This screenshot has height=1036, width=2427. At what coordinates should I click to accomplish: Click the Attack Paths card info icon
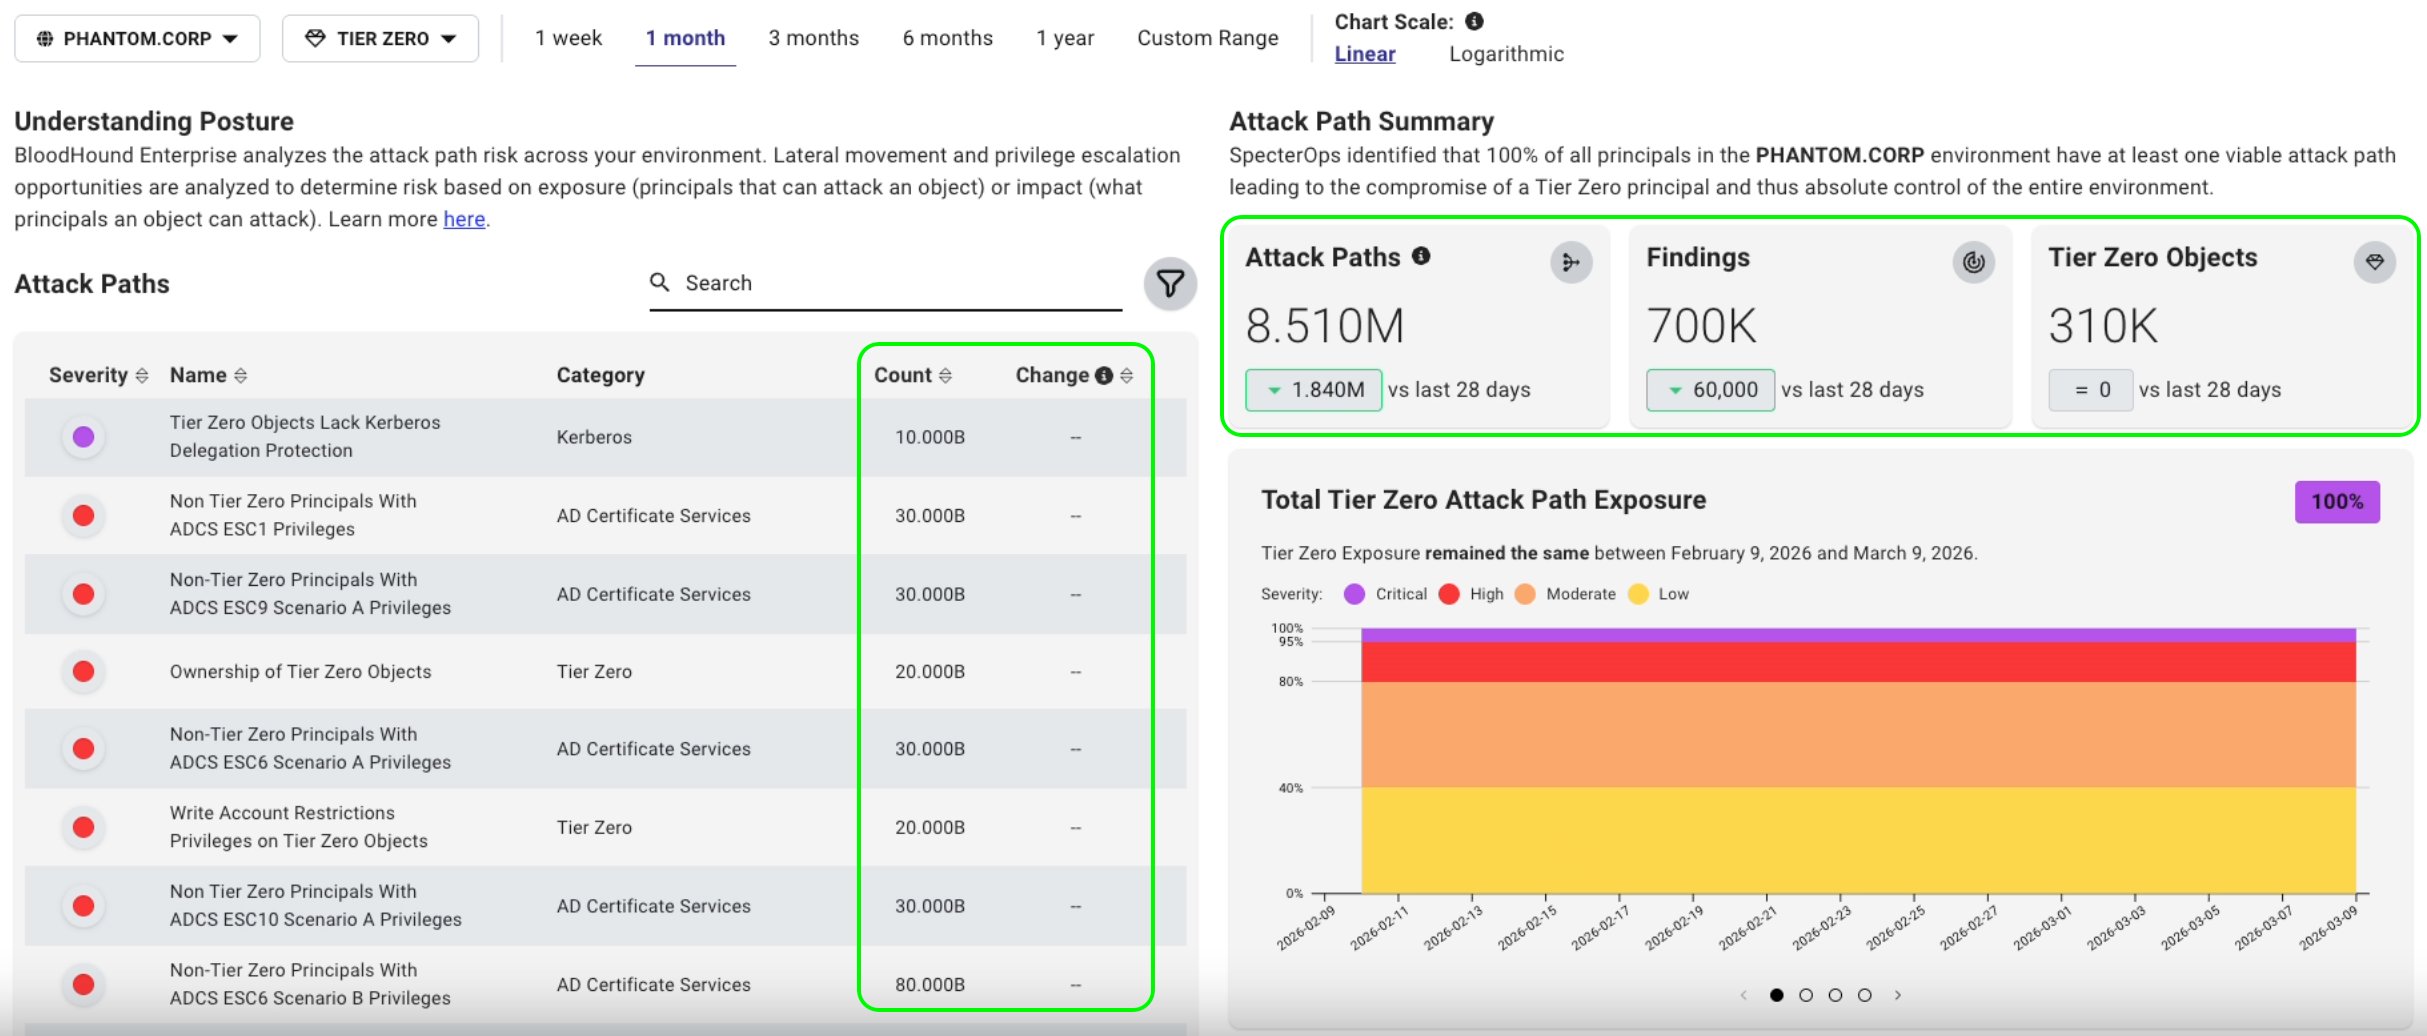1421,256
